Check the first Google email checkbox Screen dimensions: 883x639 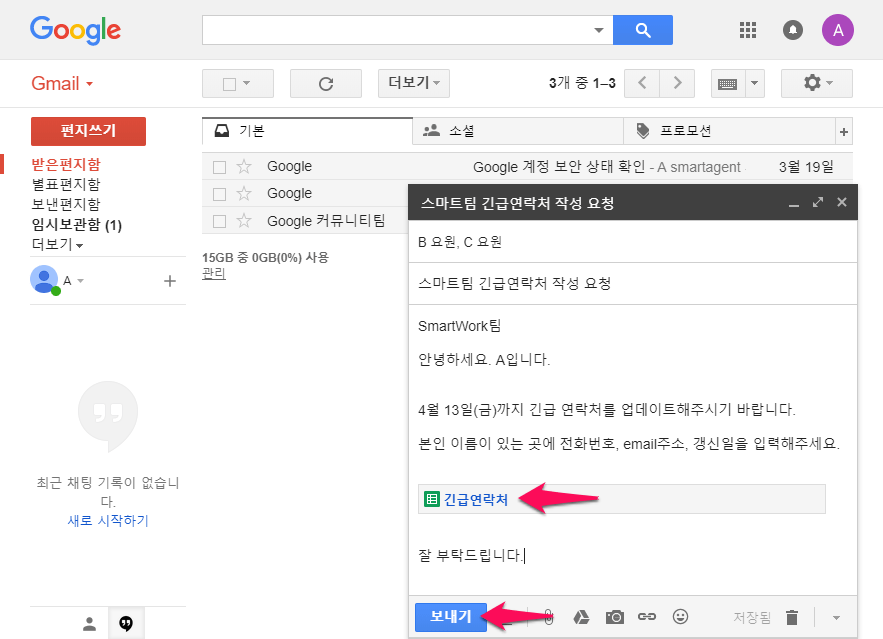(219, 167)
